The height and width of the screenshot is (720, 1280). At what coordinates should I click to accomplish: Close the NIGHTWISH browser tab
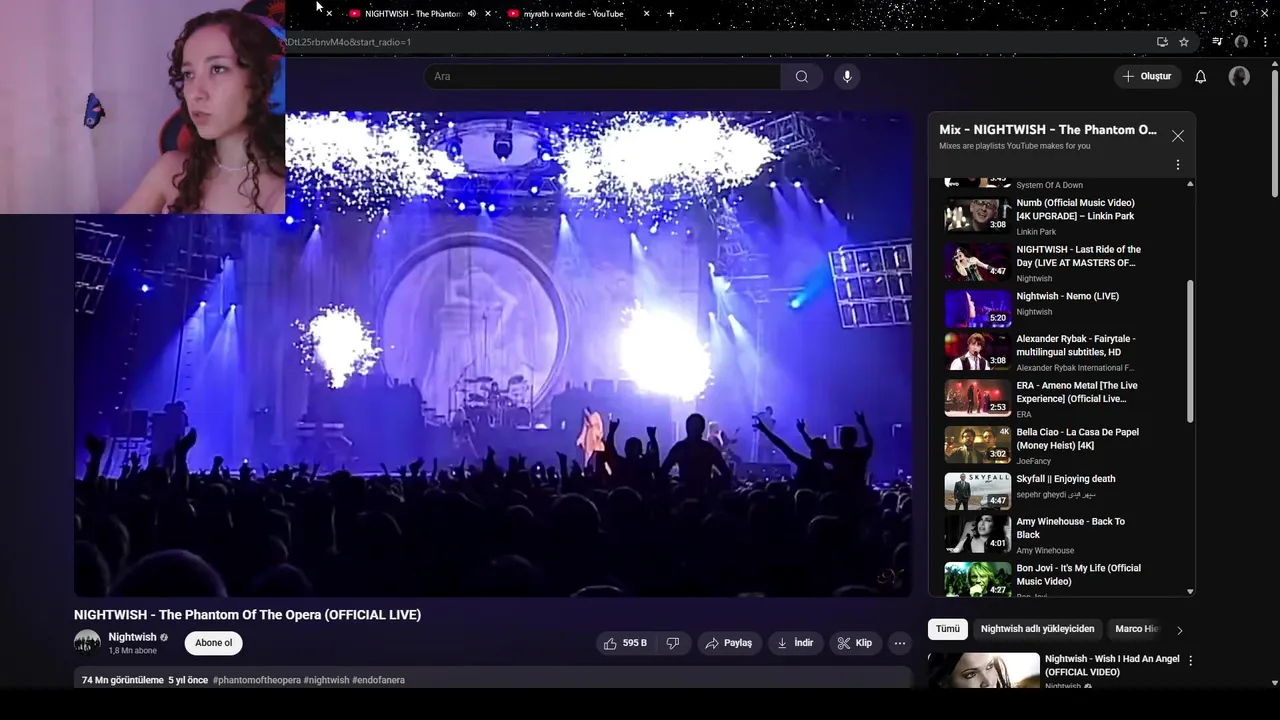tap(488, 14)
